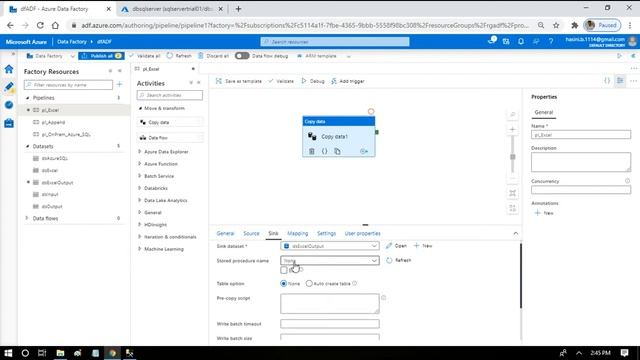Clone the Copy data1 activity using the copy icon
The height and width of the screenshot is (360, 640).
tap(337, 151)
